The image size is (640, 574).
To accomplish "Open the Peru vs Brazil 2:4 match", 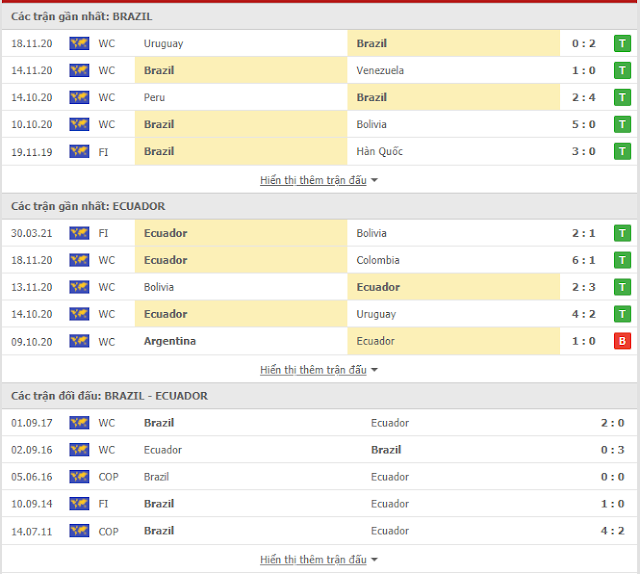I will click(320, 97).
